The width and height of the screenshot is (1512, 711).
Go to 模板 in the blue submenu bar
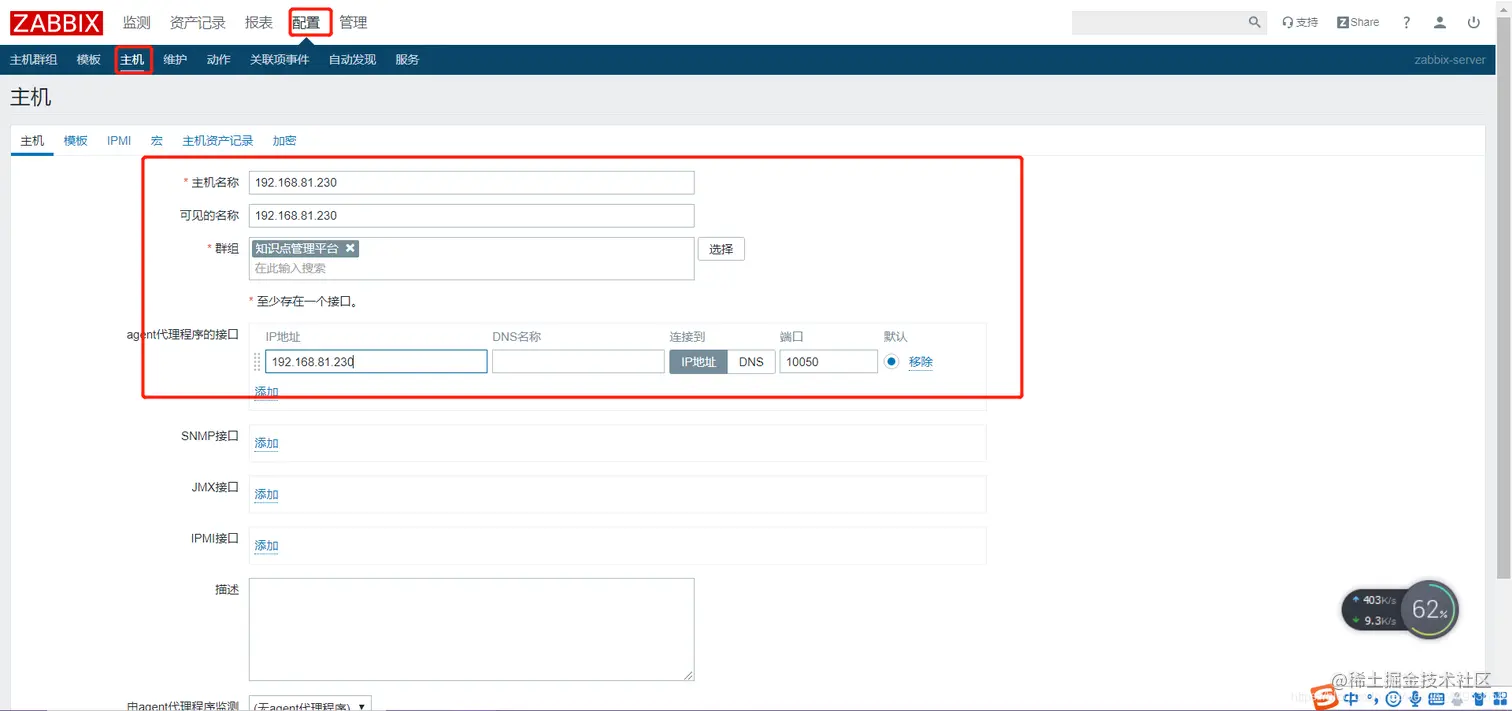pos(89,60)
